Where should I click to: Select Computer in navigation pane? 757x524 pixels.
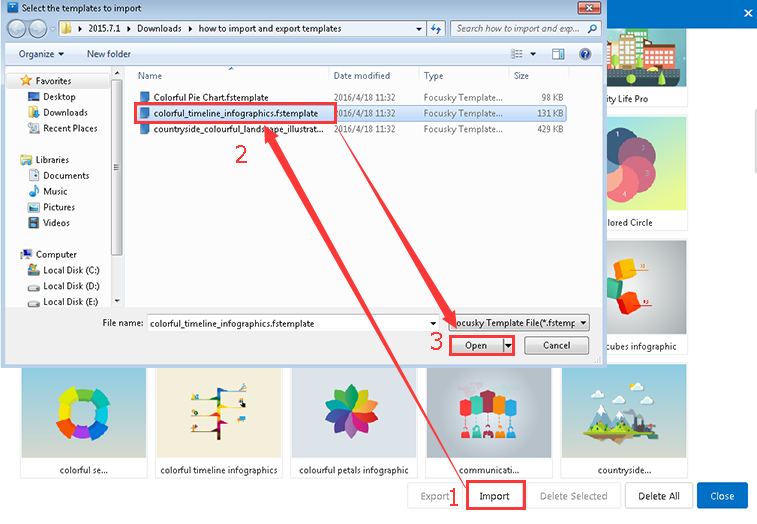pos(48,255)
